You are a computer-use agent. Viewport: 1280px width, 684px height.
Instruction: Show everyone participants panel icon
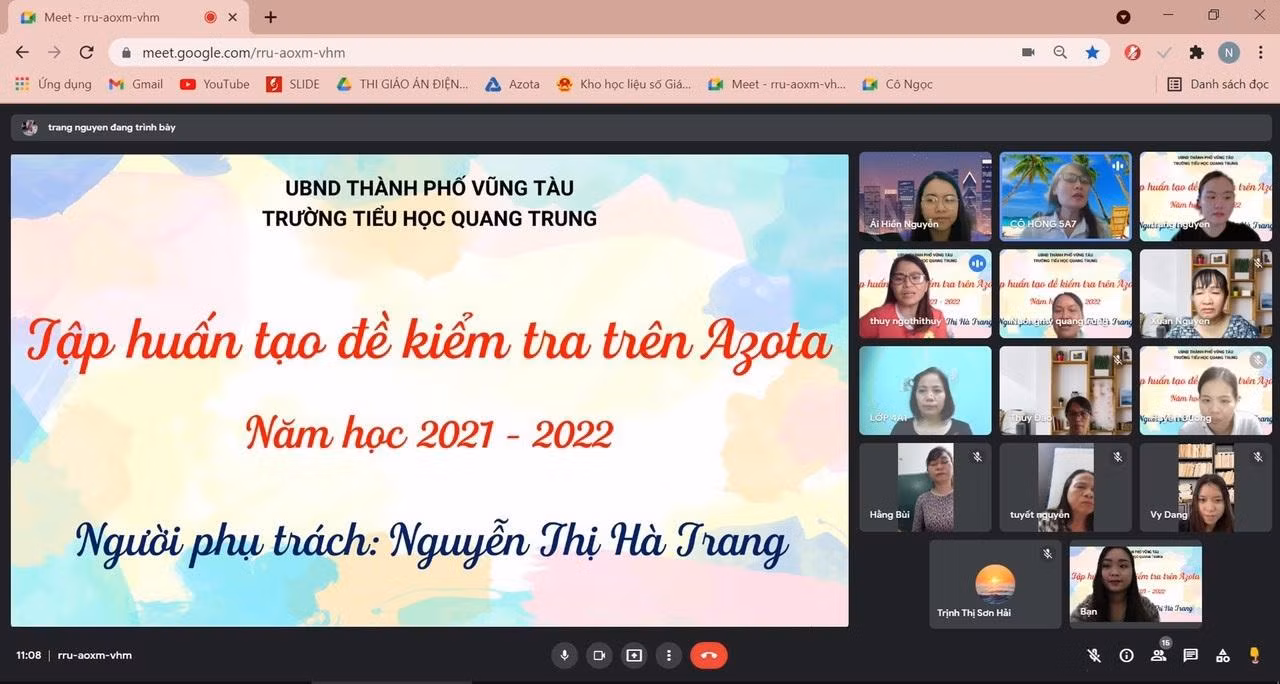click(1158, 656)
